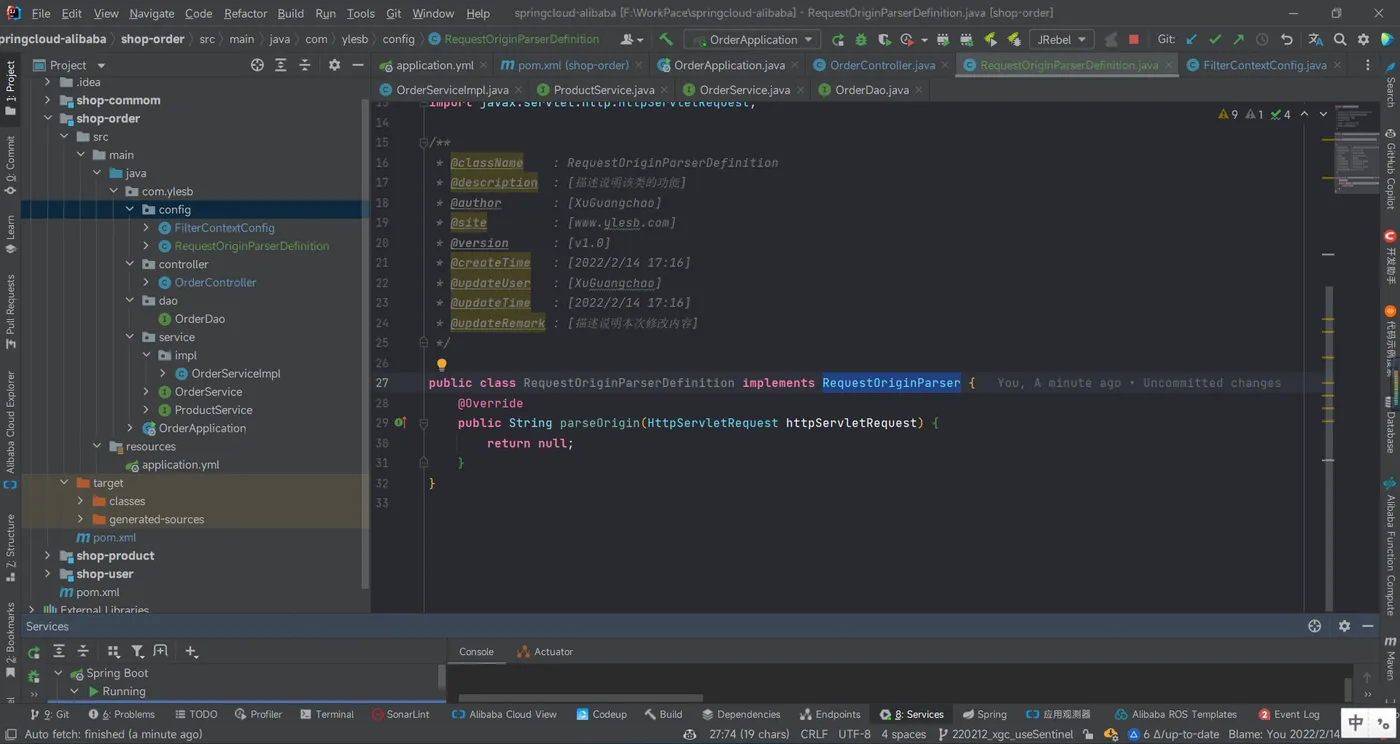Open IDE settings gear in main toolbar
This screenshot has width=1400, height=744.
(1364, 40)
